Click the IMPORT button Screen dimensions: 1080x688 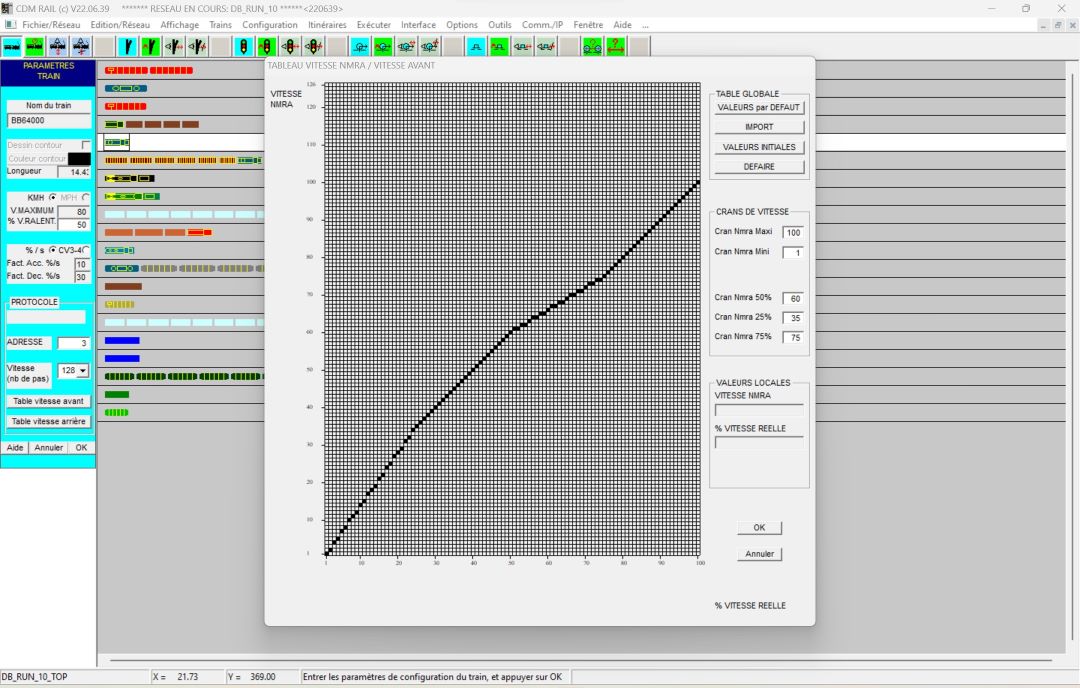coord(758,127)
